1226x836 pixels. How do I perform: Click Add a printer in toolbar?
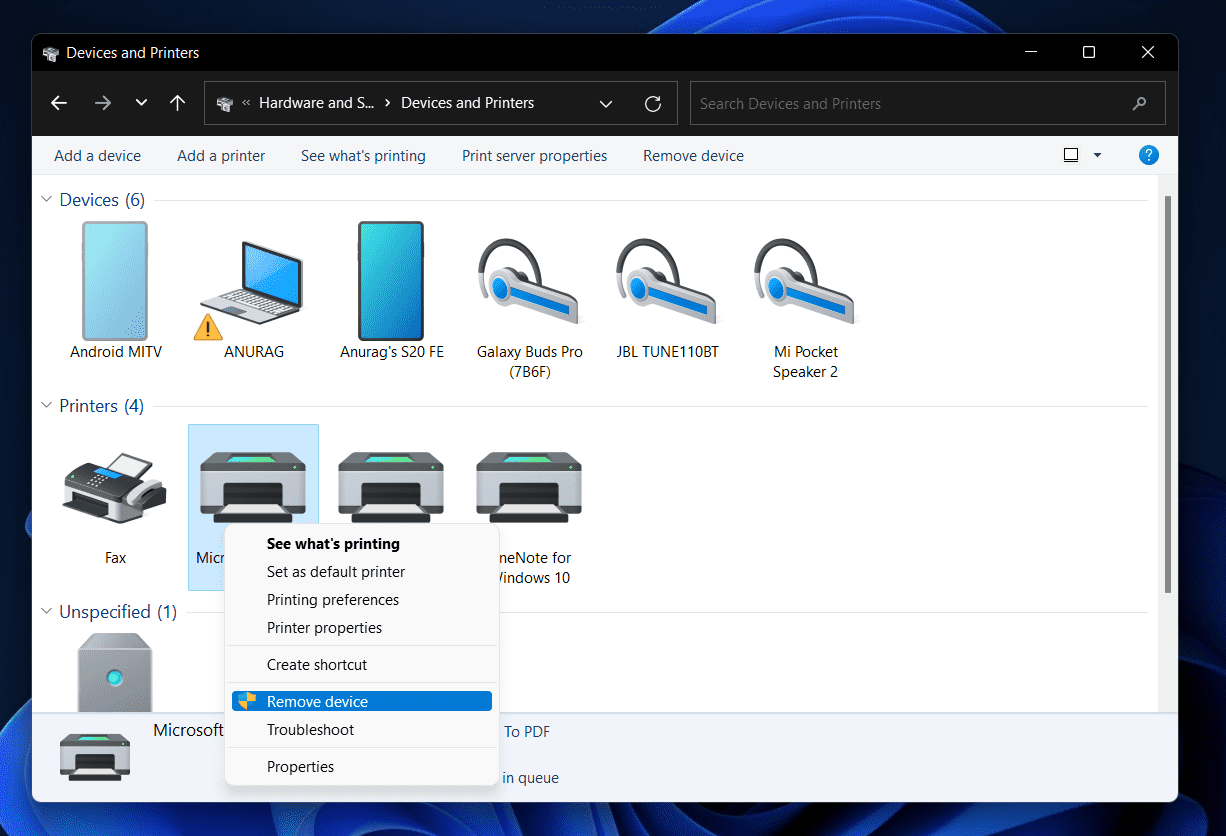(221, 156)
